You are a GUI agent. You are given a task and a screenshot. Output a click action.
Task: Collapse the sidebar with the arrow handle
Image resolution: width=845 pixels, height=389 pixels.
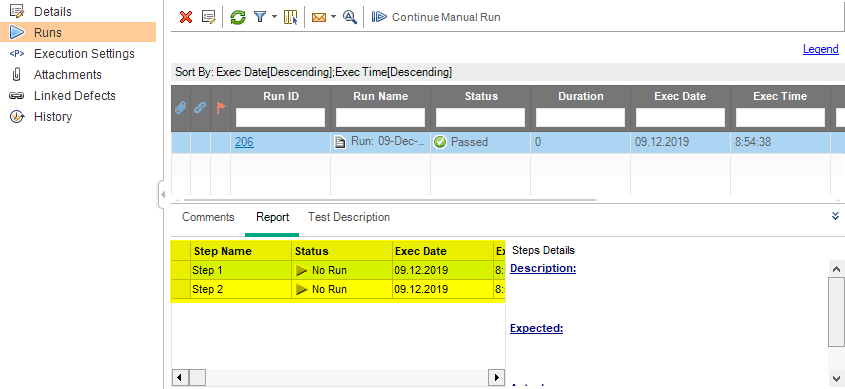tap(161, 194)
